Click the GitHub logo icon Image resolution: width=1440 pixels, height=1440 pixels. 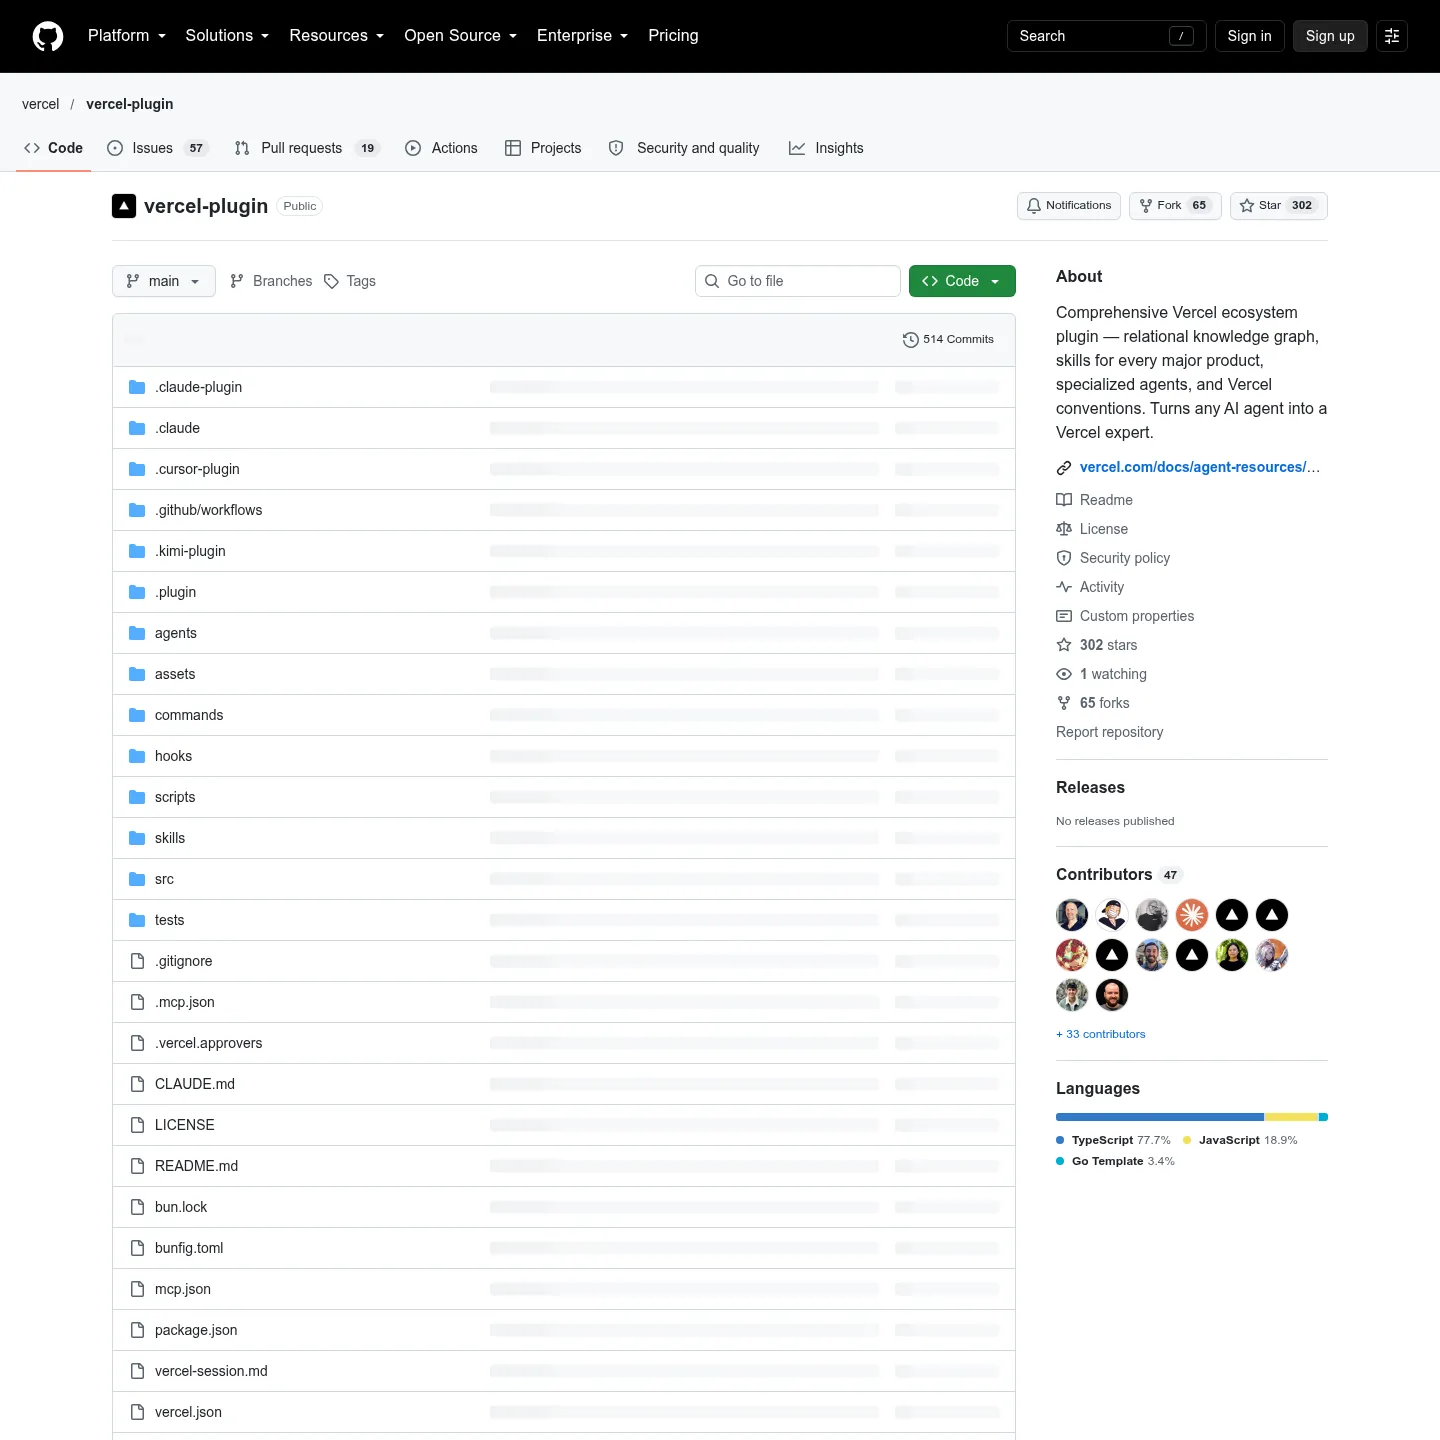click(48, 36)
